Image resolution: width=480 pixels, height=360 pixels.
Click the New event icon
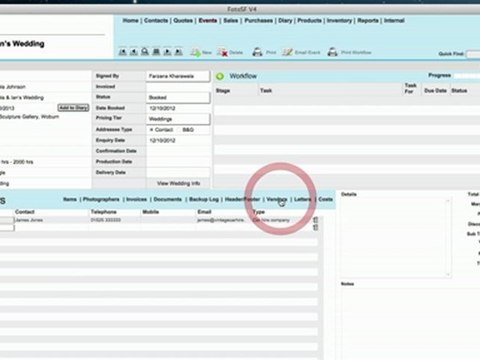(195, 52)
